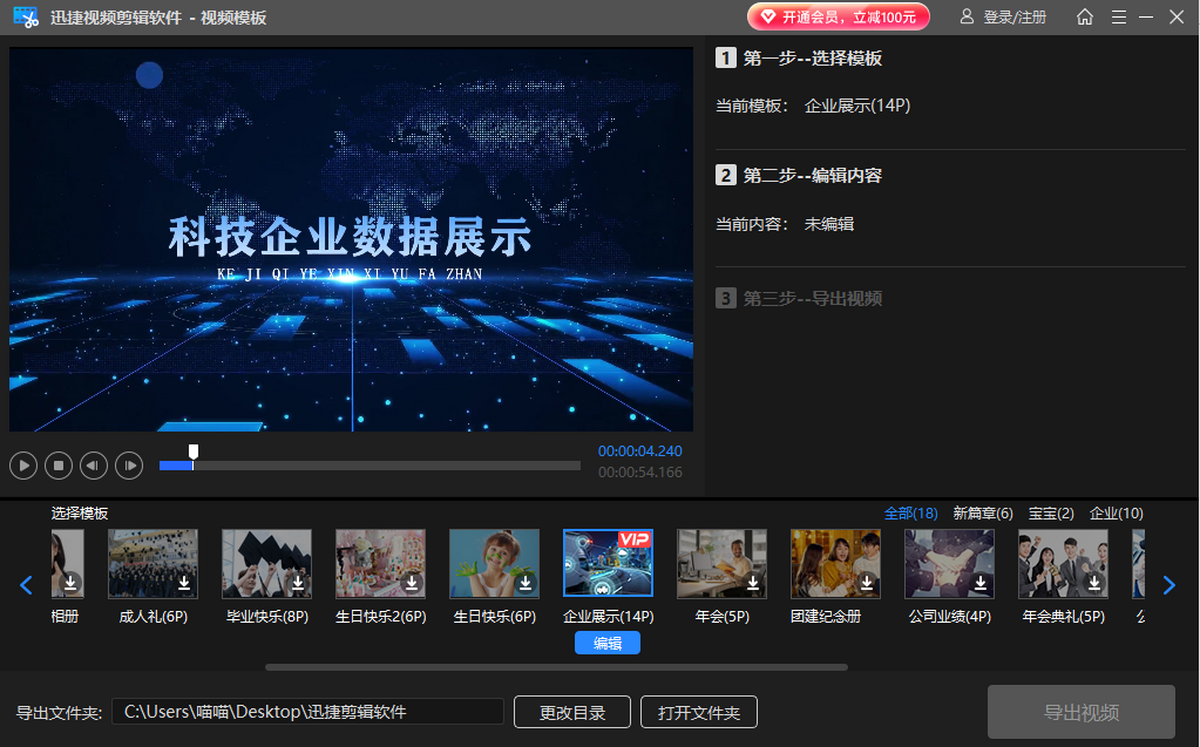The width and height of the screenshot is (1200, 747).
Task: Open the export folder with 打开文件夹
Action: coord(699,713)
